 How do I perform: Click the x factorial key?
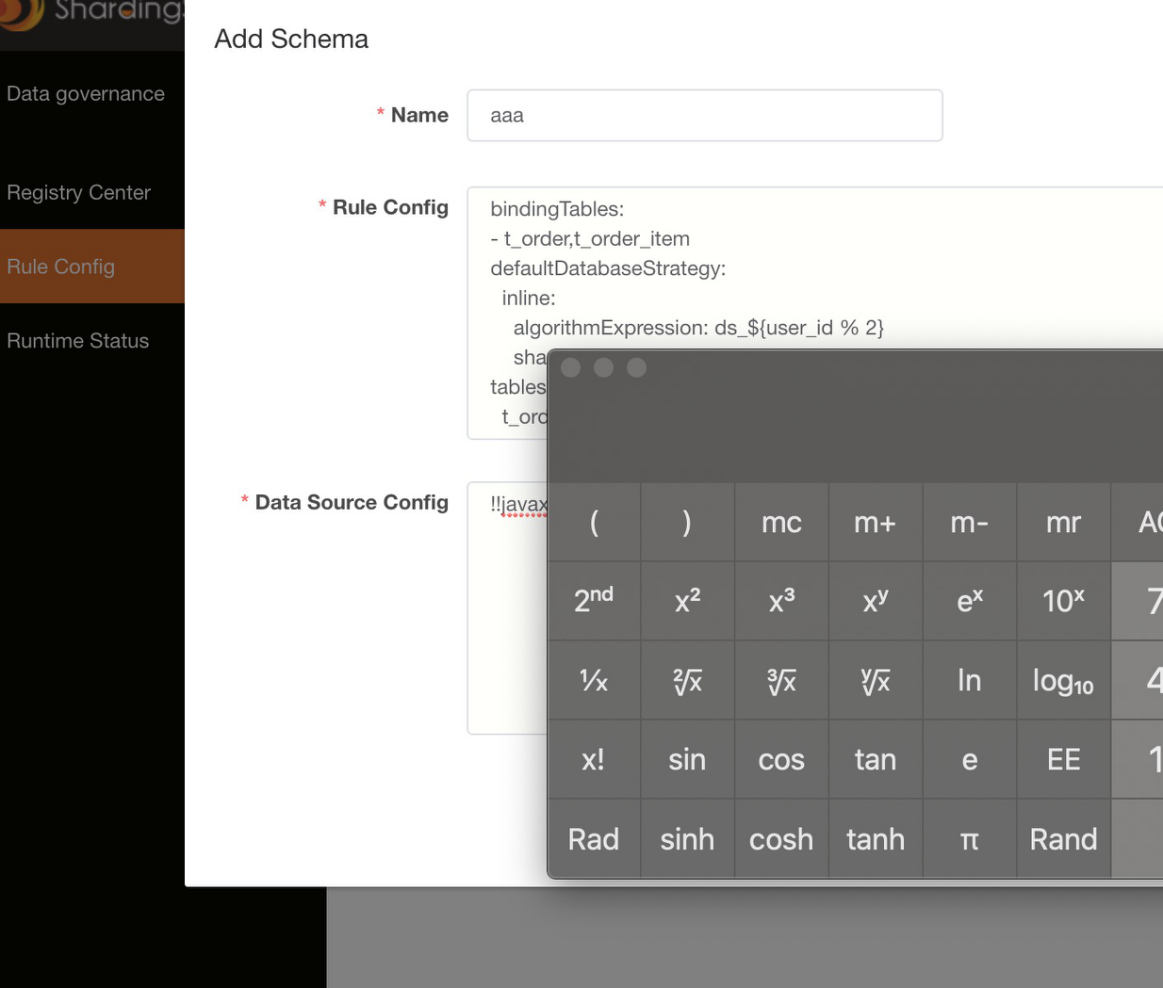(x=593, y=760)
